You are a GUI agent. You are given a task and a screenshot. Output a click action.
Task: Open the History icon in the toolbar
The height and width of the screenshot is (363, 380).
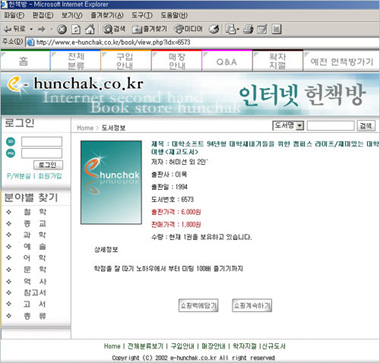pyautogui.click(x=214, y=29)
